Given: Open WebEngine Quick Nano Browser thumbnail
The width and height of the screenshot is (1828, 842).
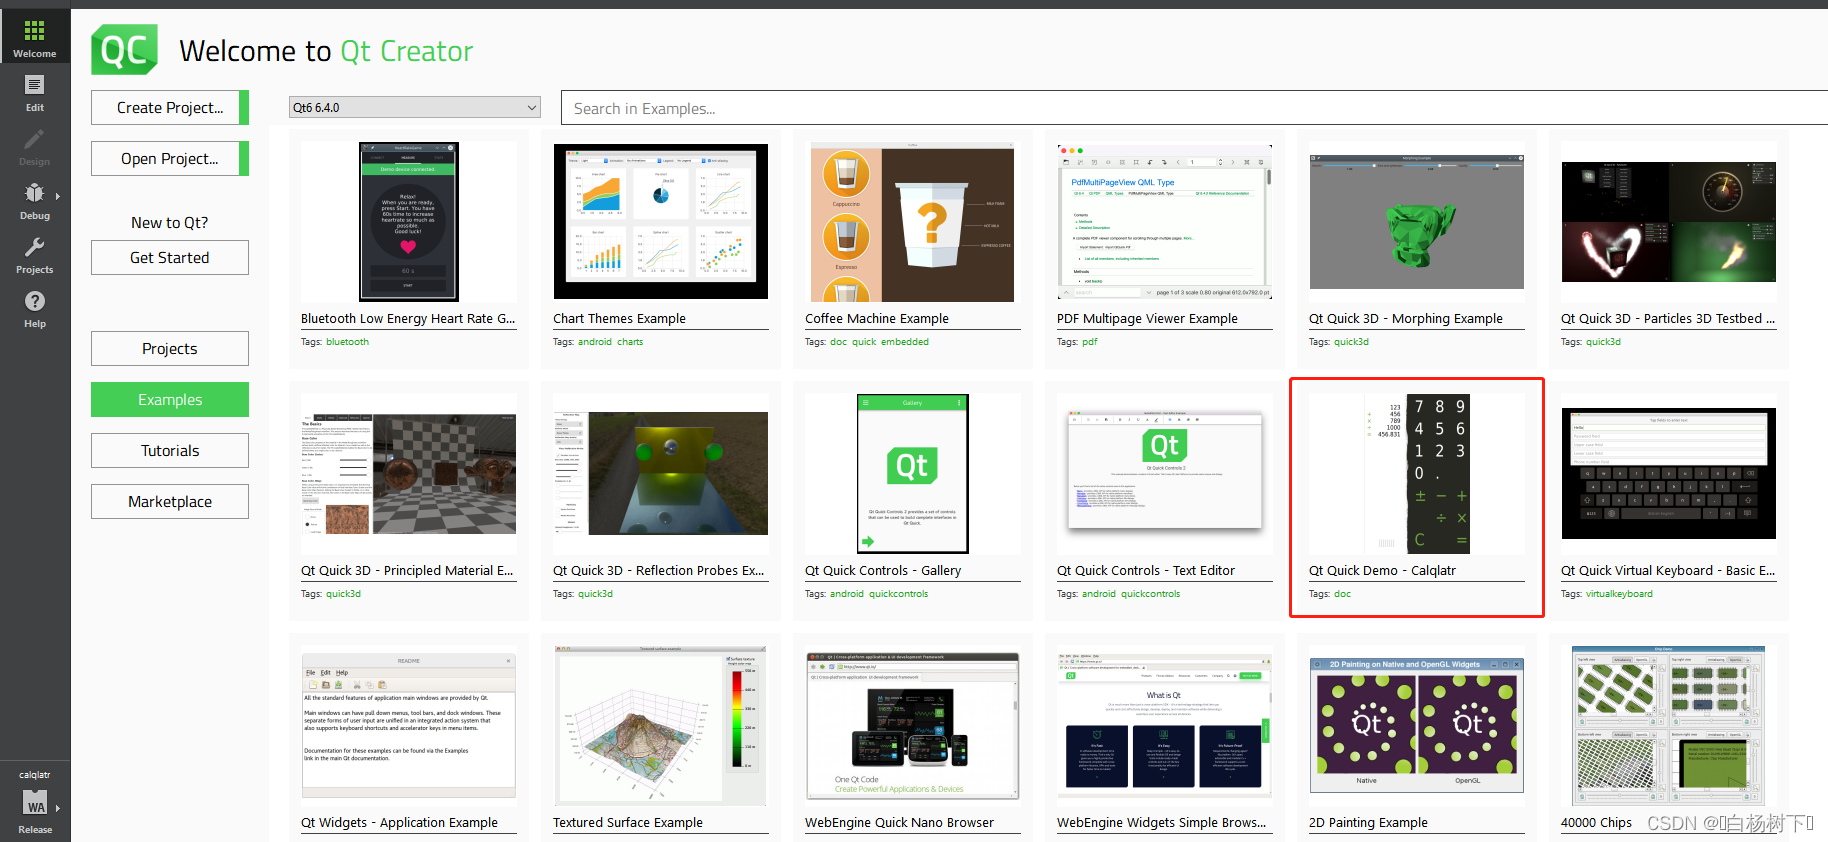Looking at the screenshot, I should tap(913, 726).
